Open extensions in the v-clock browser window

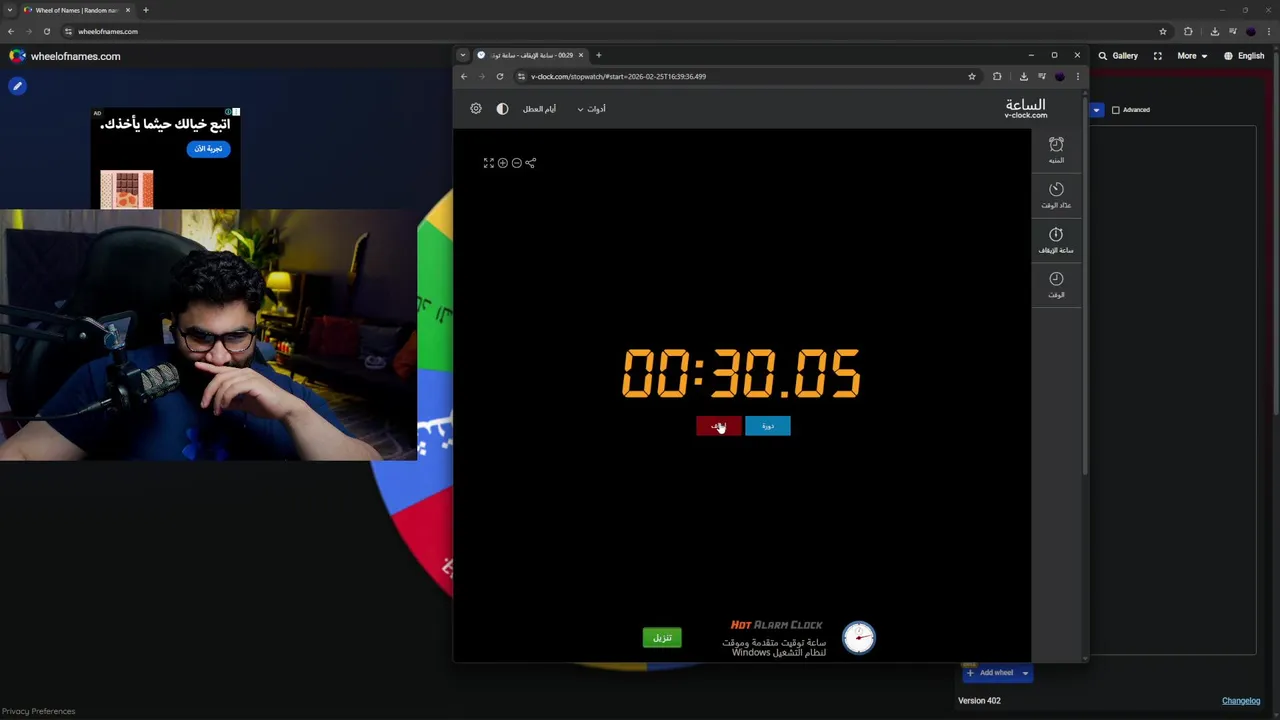997,76
